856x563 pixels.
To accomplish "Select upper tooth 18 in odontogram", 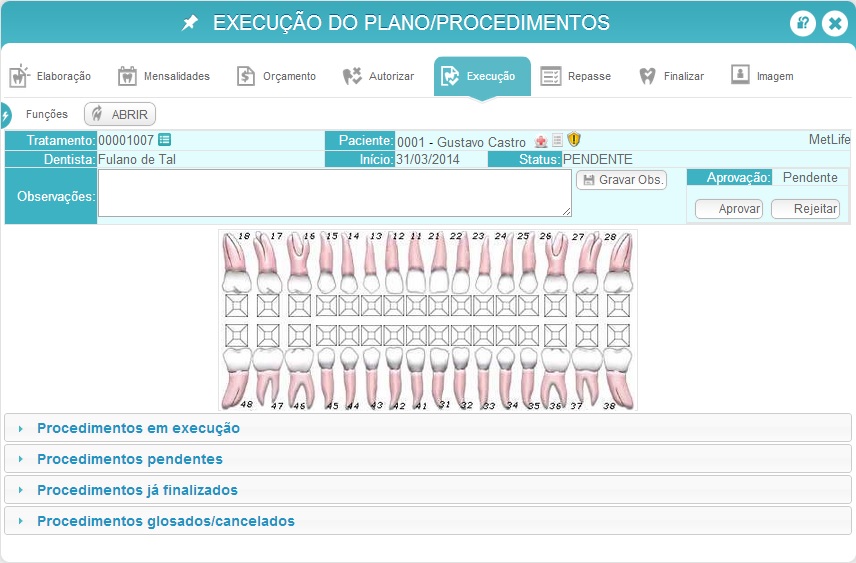I will coord(236,263).
